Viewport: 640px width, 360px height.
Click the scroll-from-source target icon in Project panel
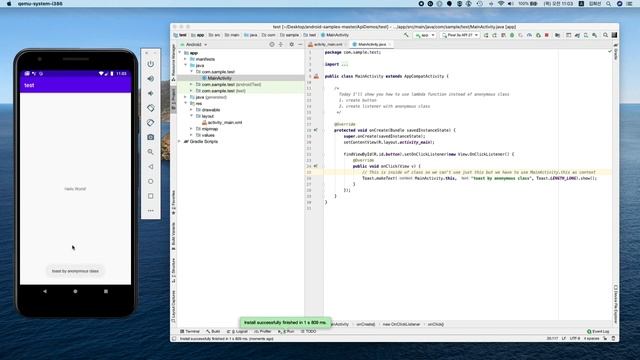[272, 44]
